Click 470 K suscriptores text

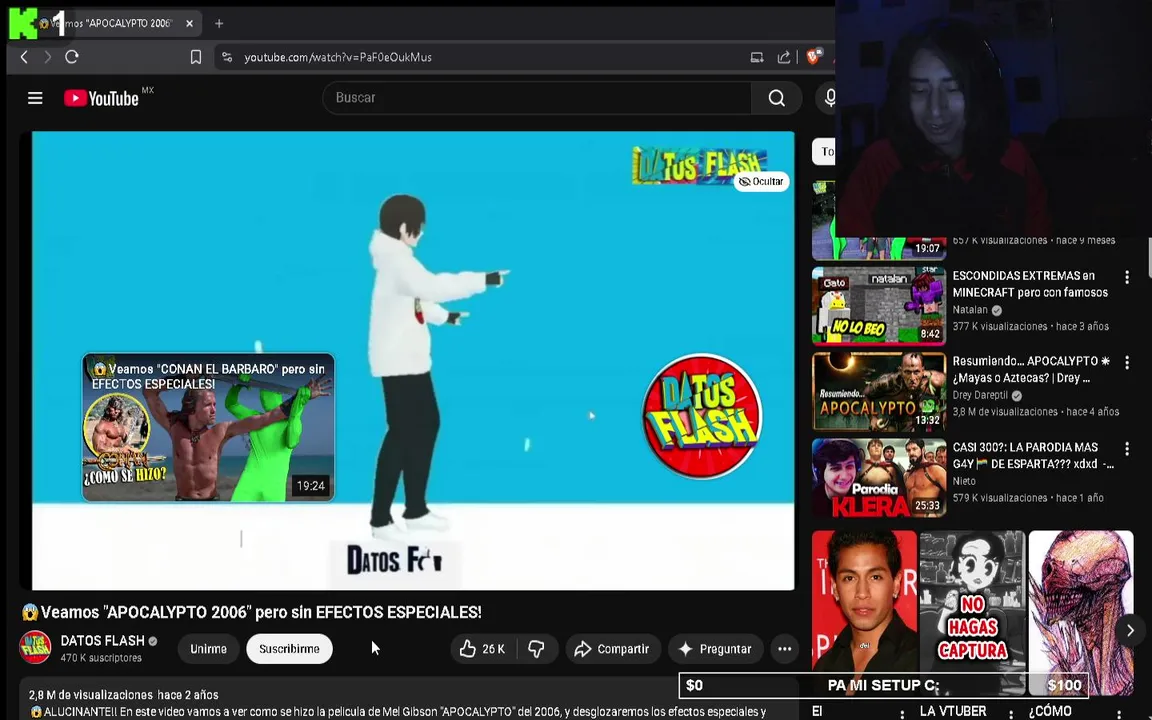tap(101, 658)
